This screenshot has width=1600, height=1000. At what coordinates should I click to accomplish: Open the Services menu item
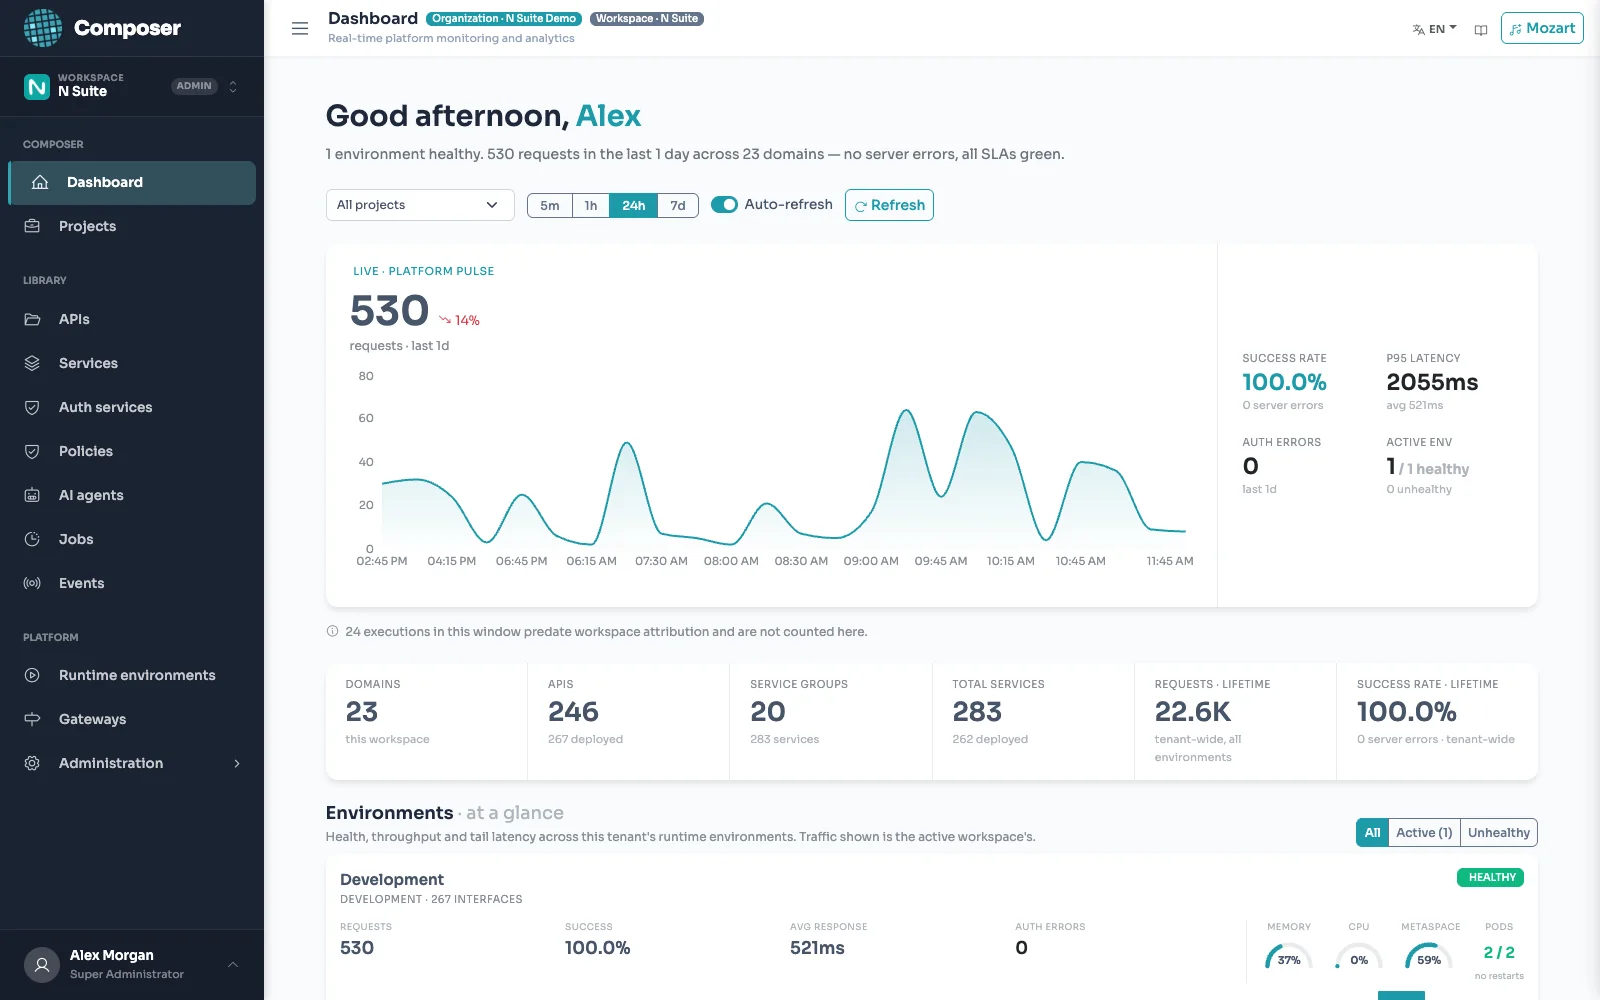click(x=132, y=363)
